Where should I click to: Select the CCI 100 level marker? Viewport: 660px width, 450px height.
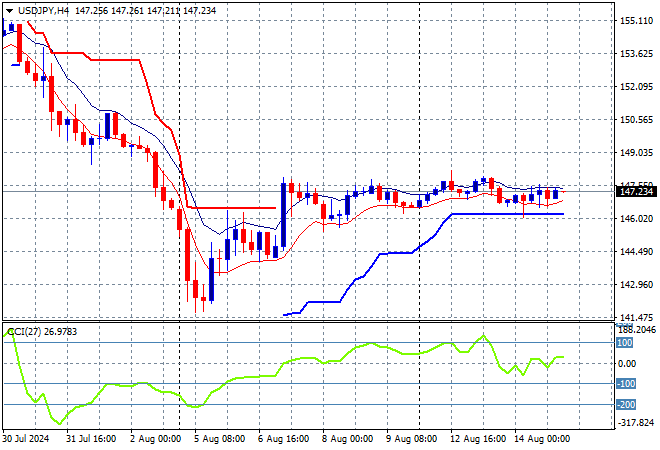click(625, 343)
